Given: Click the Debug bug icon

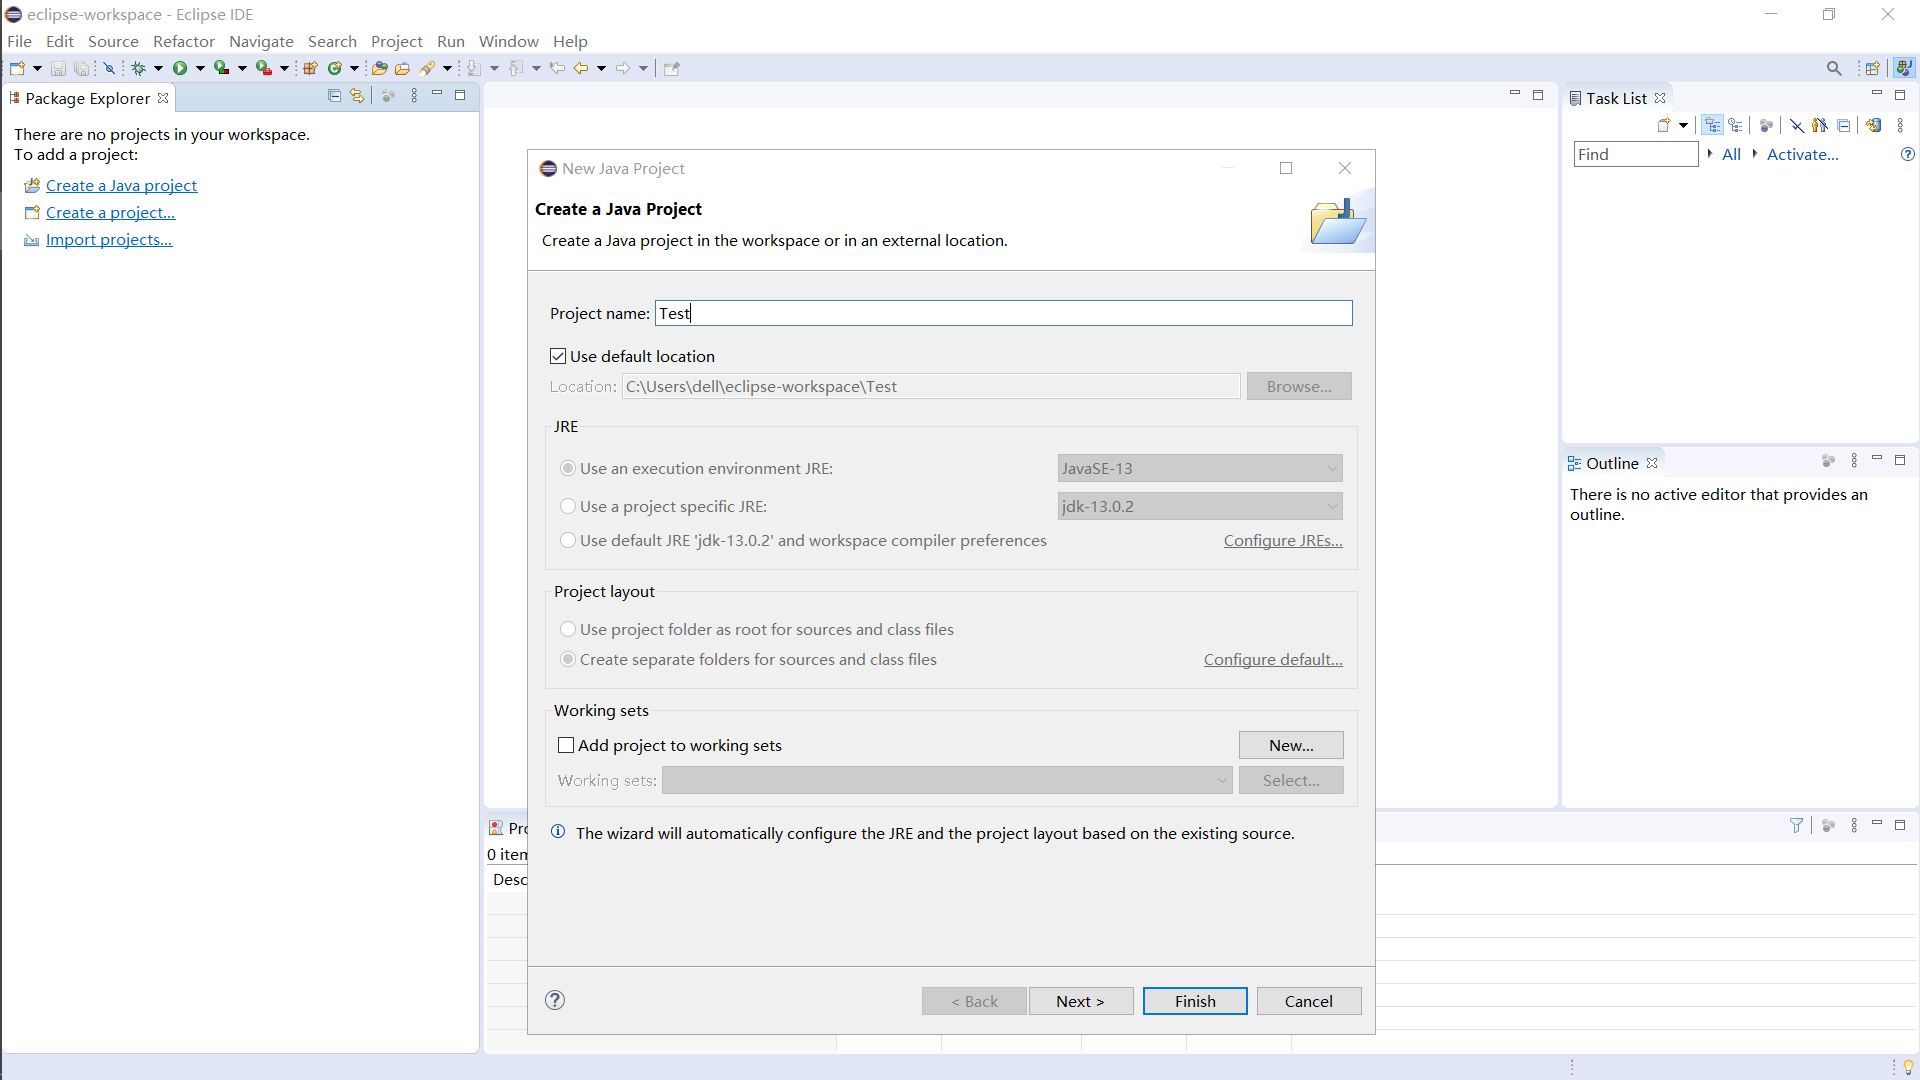Looking at the screenshot, I should click(138, 68).
